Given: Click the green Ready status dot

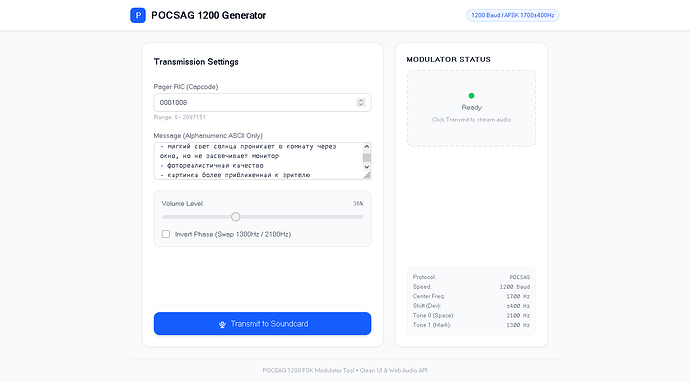Looking at the screenshot, I should [x=471, y=96].
